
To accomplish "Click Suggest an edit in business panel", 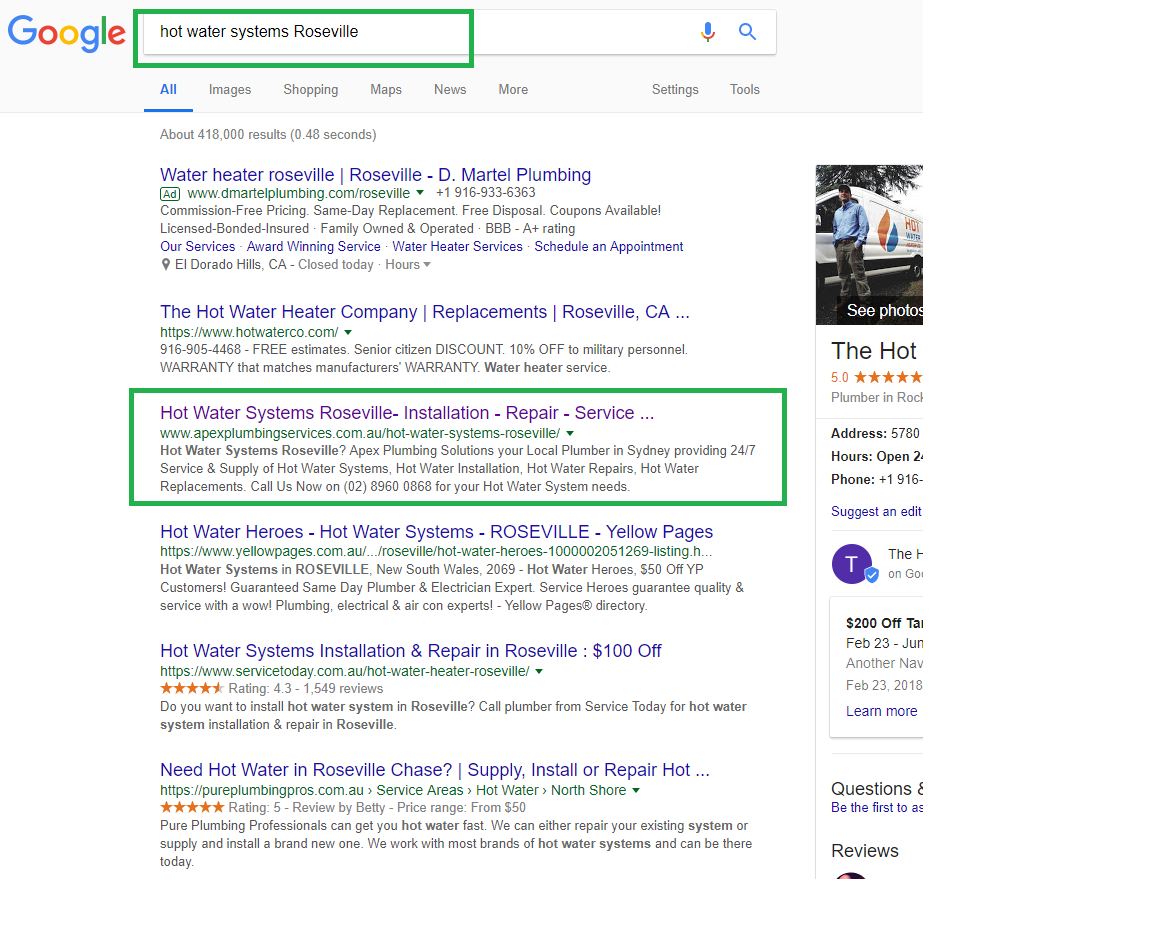I will [x=877, y=511].
